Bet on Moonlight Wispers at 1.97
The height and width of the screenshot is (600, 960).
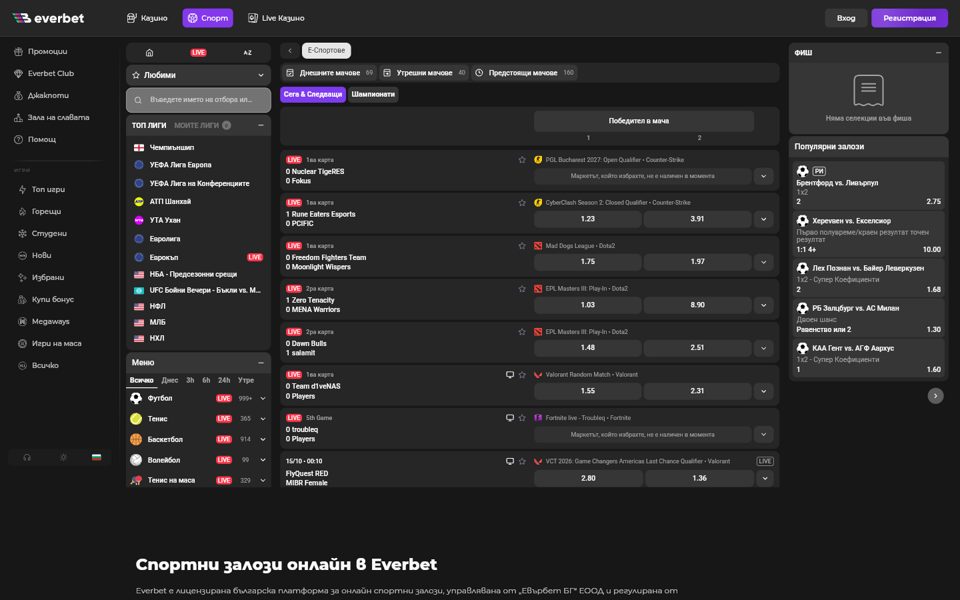697,261
